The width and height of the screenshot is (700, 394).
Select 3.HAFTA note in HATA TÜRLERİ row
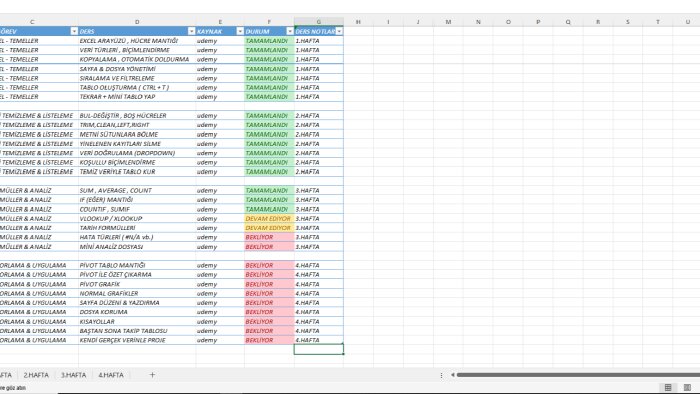point(319,237)
